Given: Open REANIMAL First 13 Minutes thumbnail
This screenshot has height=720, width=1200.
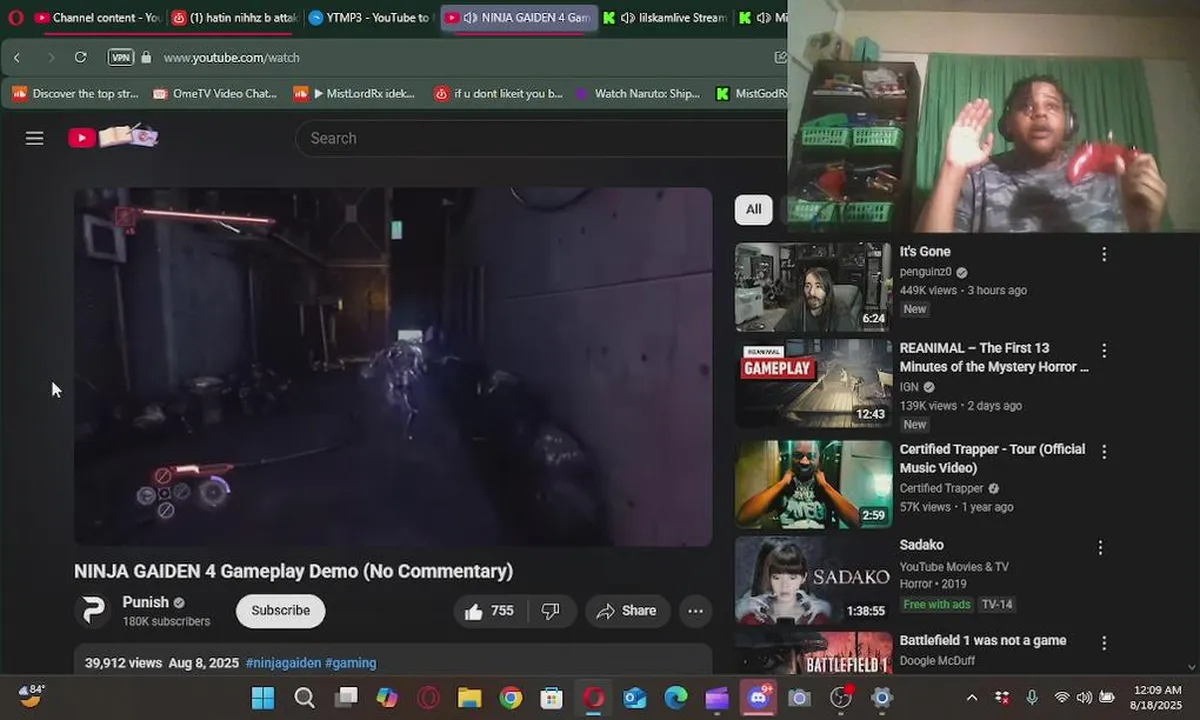Looking at the screenshot, I should coord(813,383).
